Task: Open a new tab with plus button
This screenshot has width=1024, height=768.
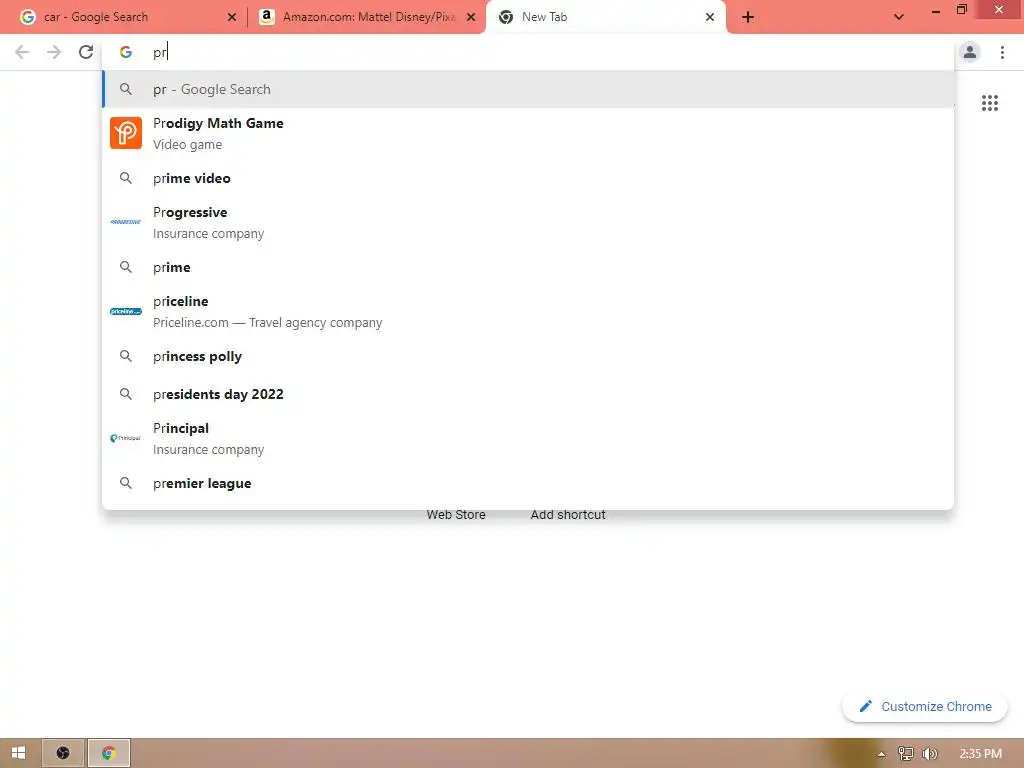Action: tap(748, 17)
